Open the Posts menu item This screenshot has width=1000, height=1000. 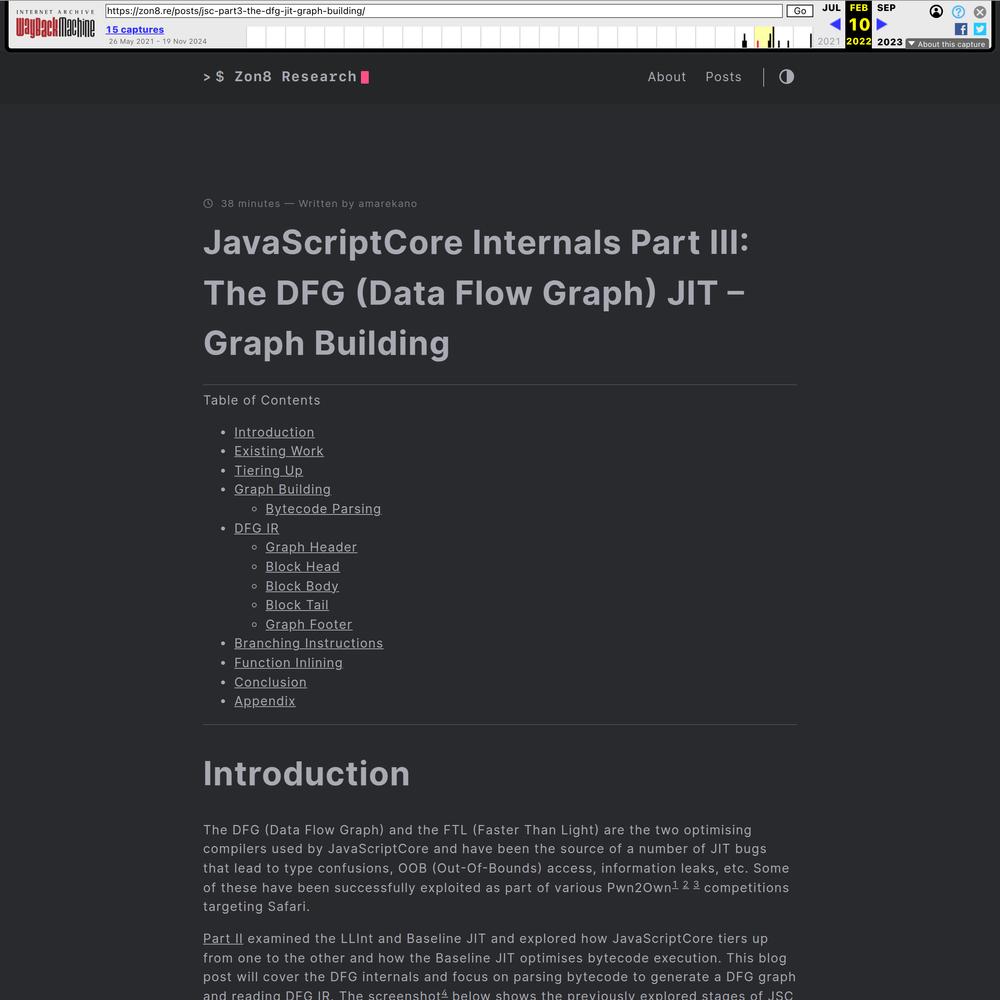tap(723, 77)
